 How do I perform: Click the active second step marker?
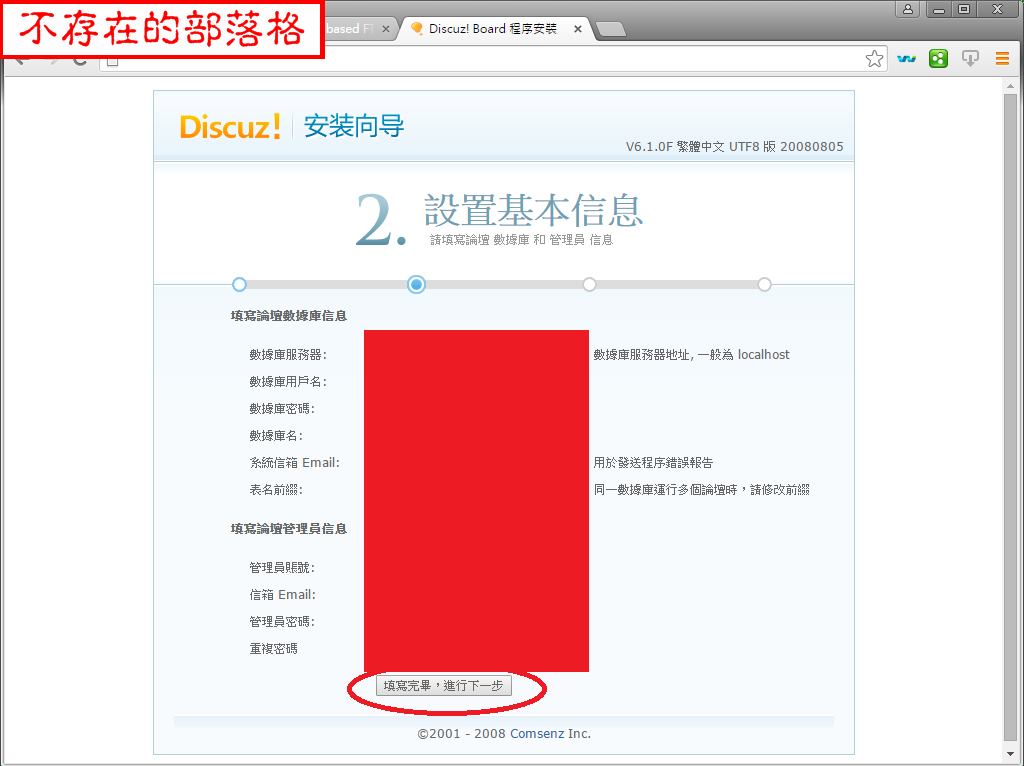416,284
